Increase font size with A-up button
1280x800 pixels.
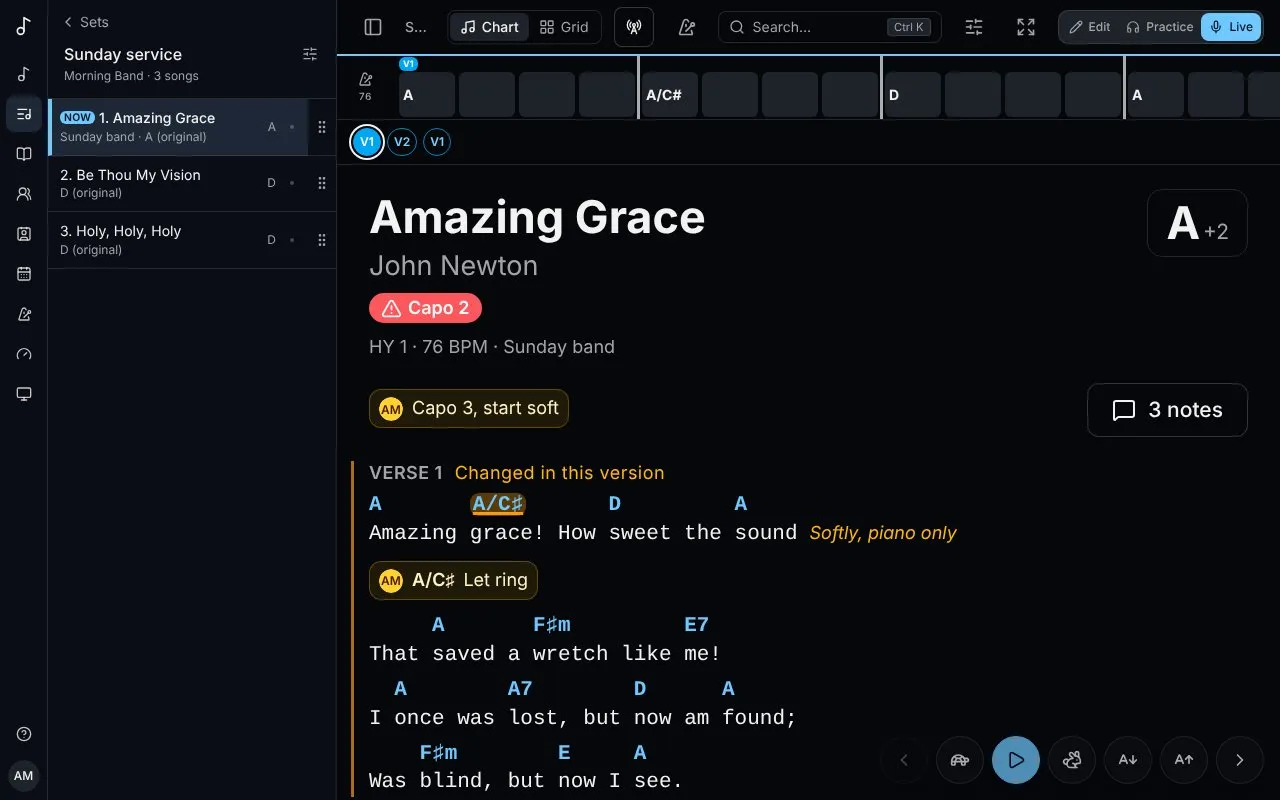coord(1184,760)
